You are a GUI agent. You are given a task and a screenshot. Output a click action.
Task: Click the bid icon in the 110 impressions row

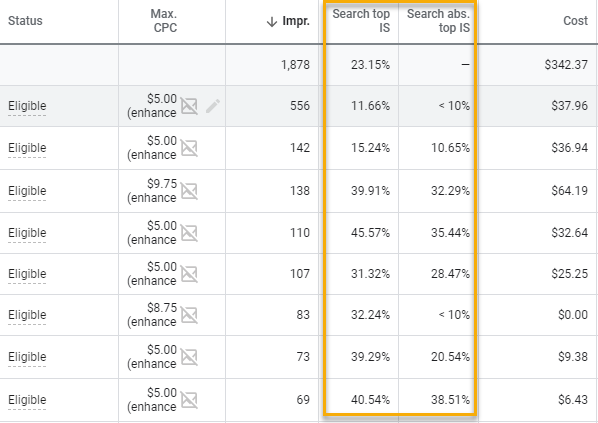coord(189,233)
